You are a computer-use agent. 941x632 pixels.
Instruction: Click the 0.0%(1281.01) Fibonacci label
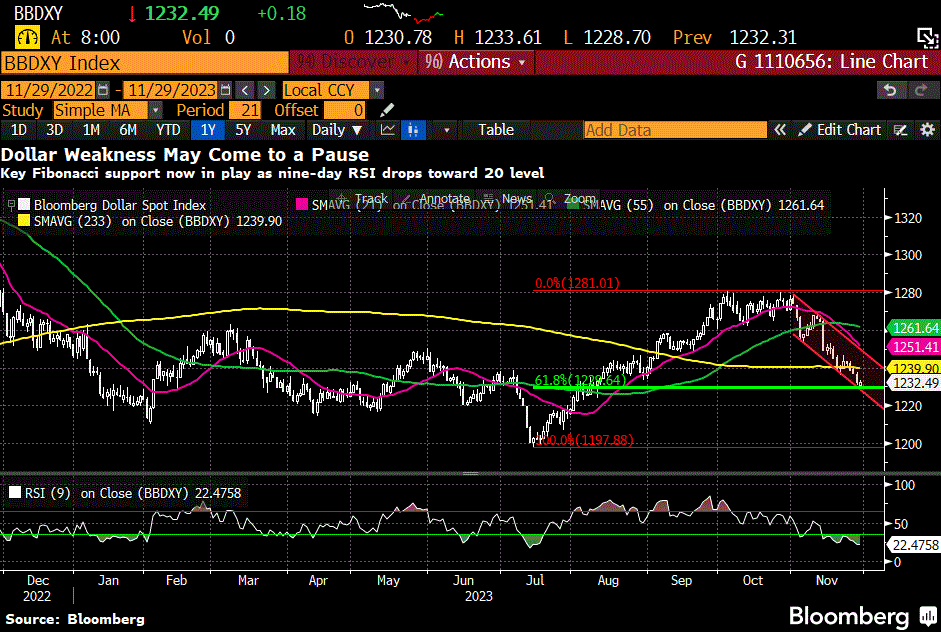coord(577,283)
